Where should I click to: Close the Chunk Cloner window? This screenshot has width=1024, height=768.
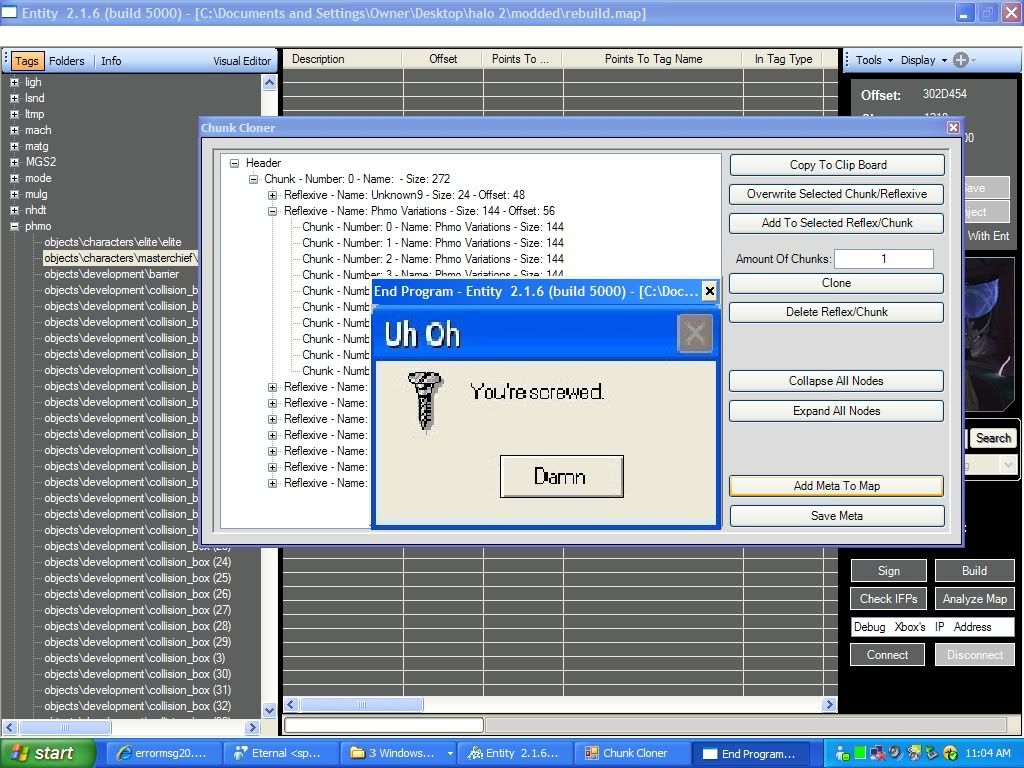[953, 127]
